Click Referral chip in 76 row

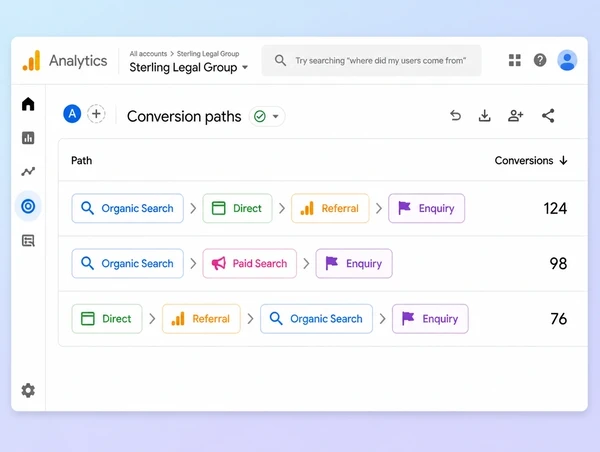[201, 319]
